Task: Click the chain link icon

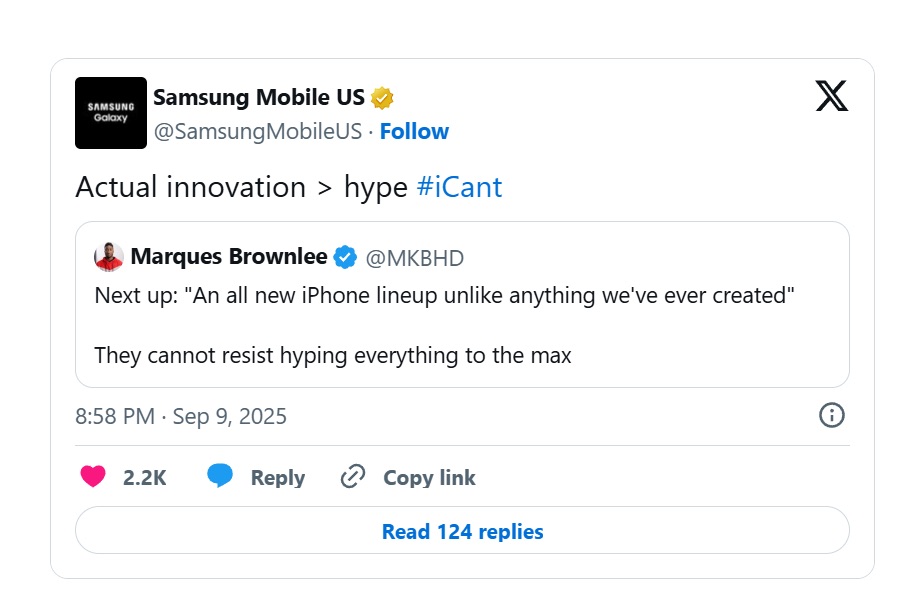Action: (x=353, y=476)
